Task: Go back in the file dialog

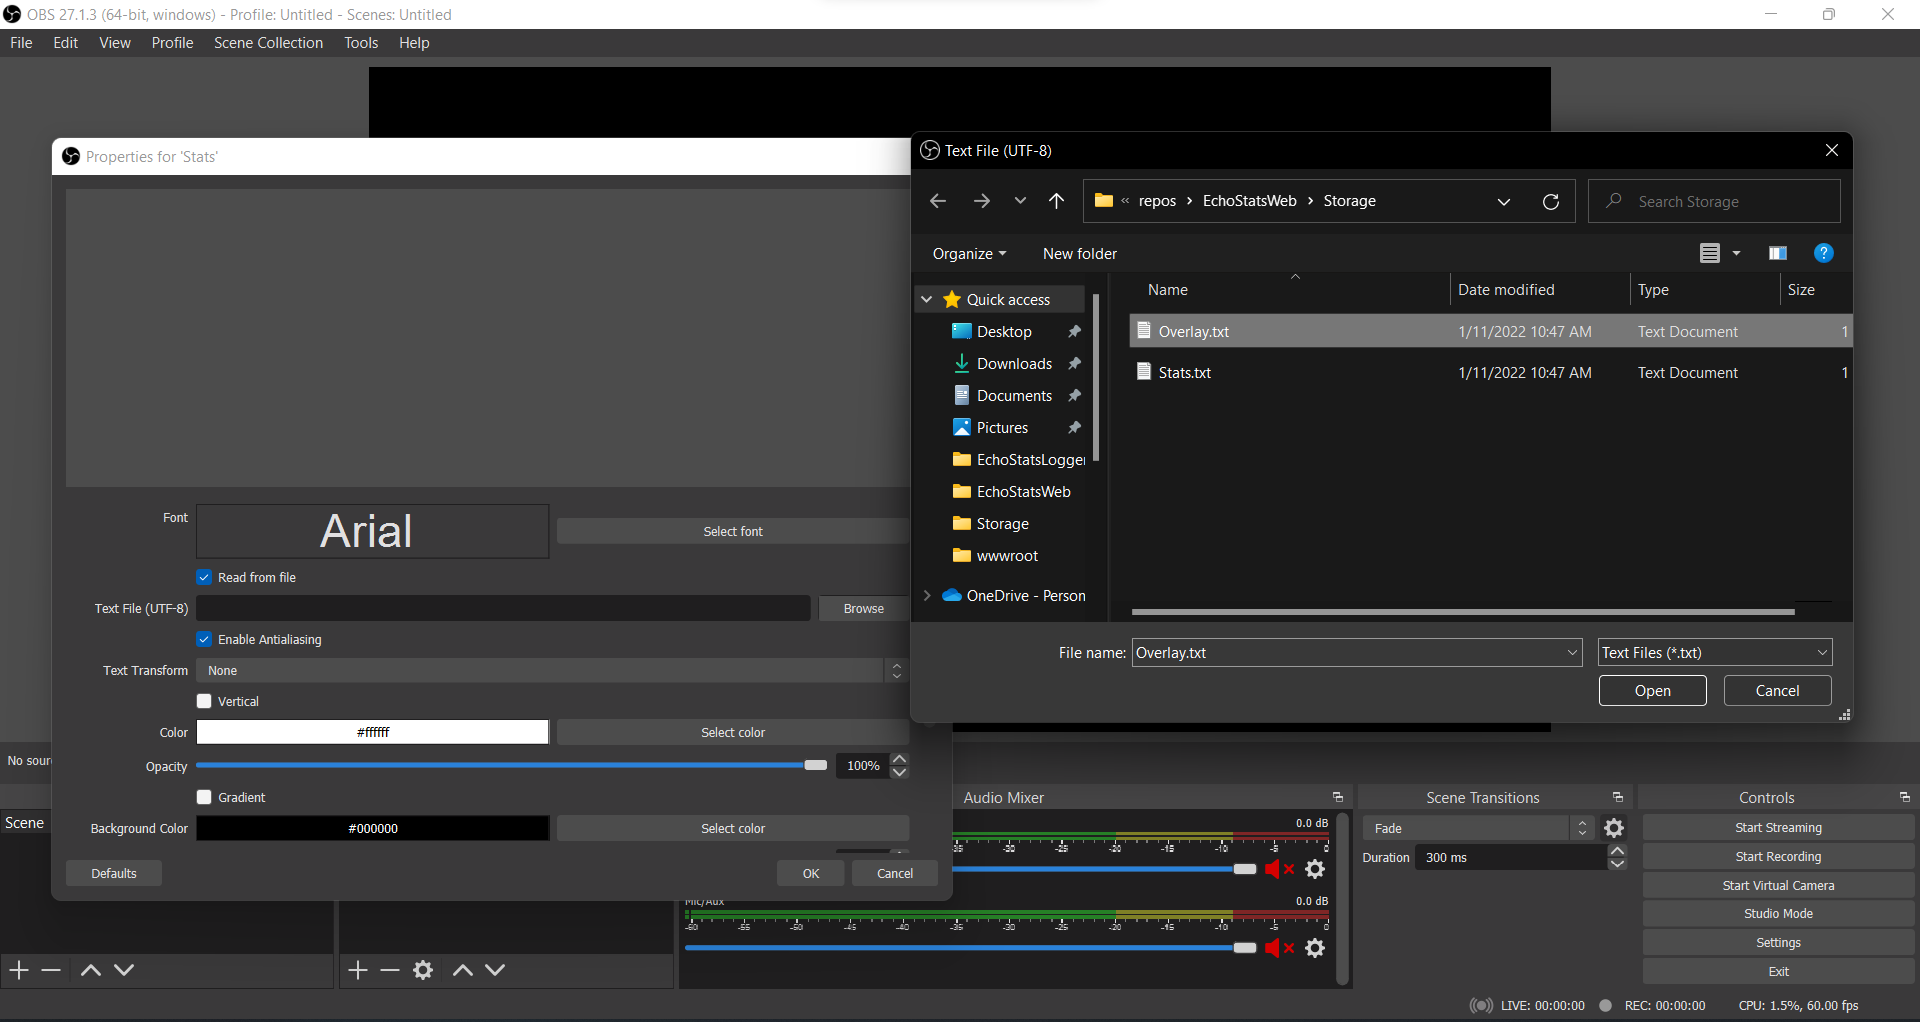Action: tap(937, 201)
